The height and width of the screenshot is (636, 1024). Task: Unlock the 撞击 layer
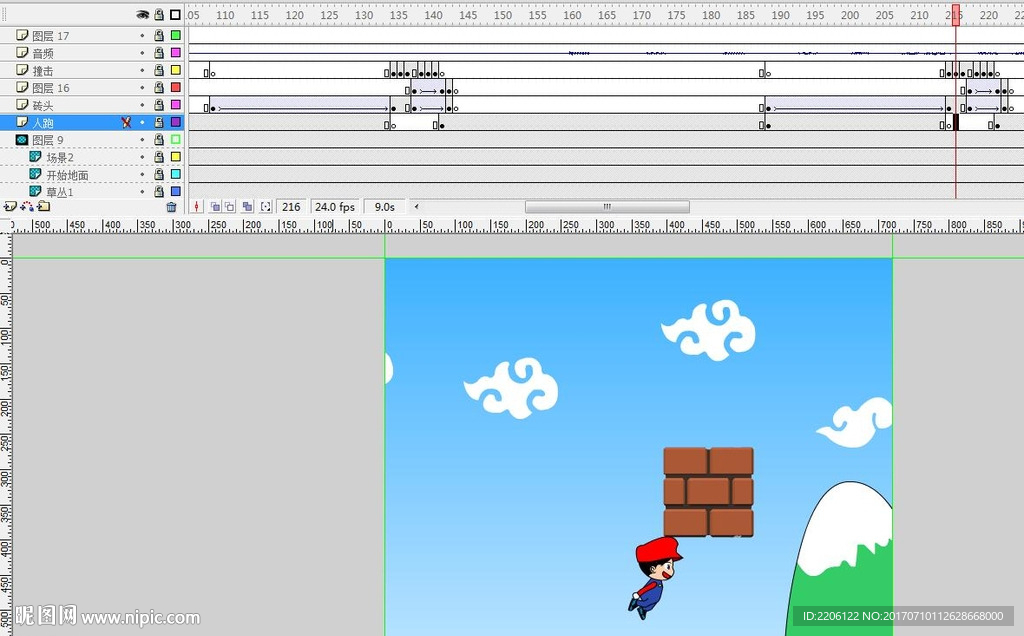click(159, 70)
